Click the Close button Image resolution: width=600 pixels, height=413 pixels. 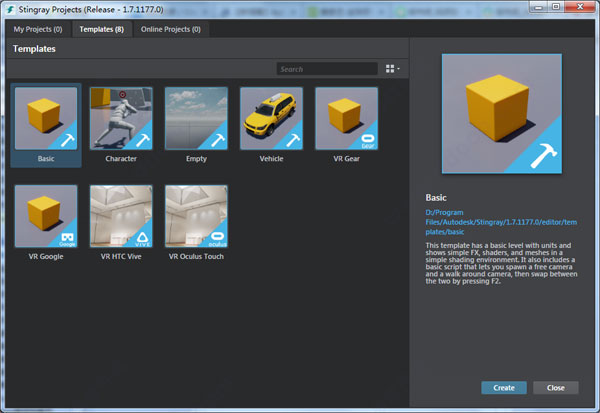556,388
